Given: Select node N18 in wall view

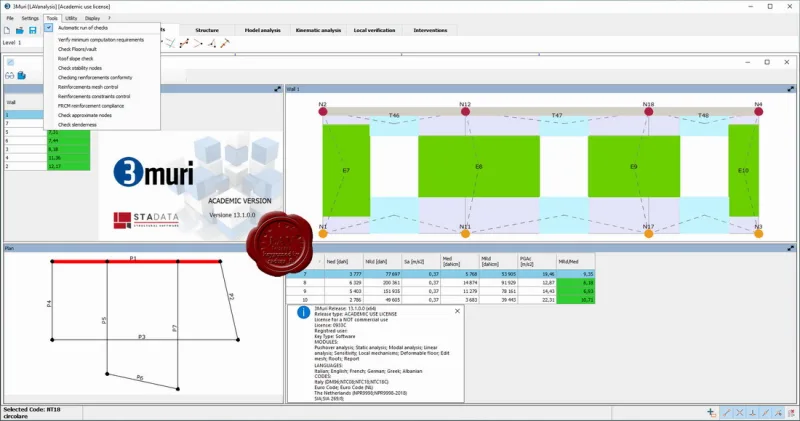Looking at the screenshot, I should click(648, 111).
